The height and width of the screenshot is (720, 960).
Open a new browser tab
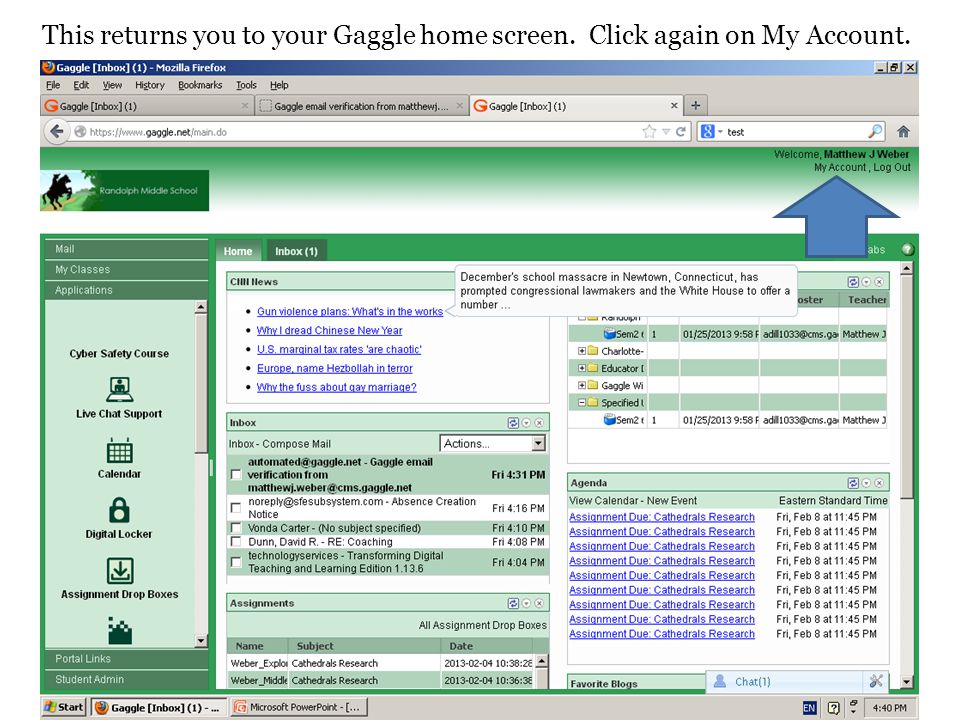click(696, 106)
